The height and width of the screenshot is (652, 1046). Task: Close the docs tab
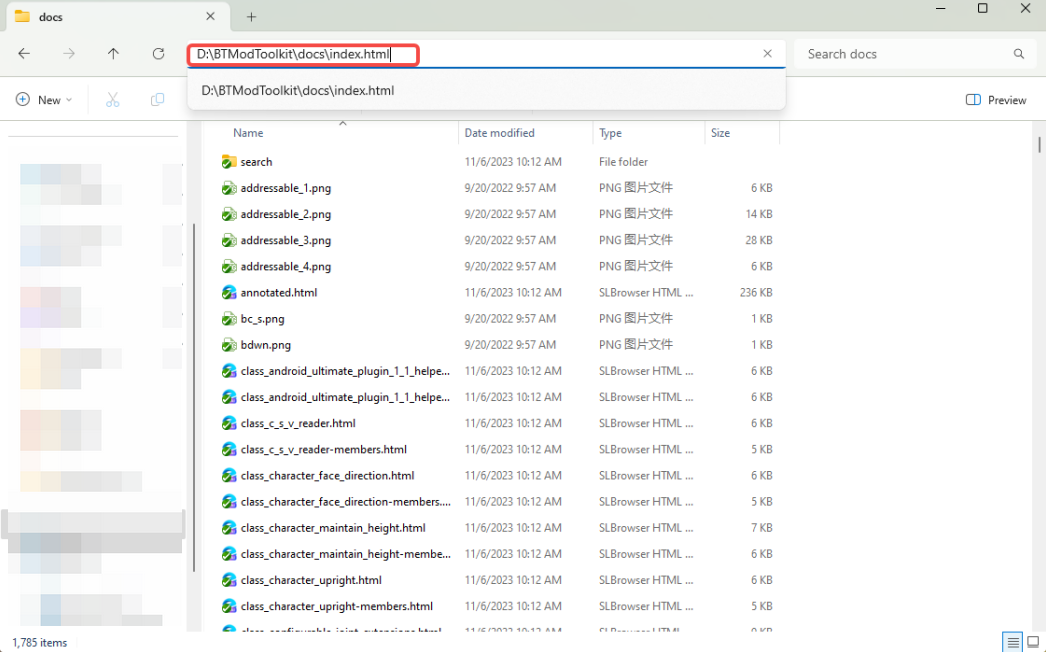pos(210,16)
